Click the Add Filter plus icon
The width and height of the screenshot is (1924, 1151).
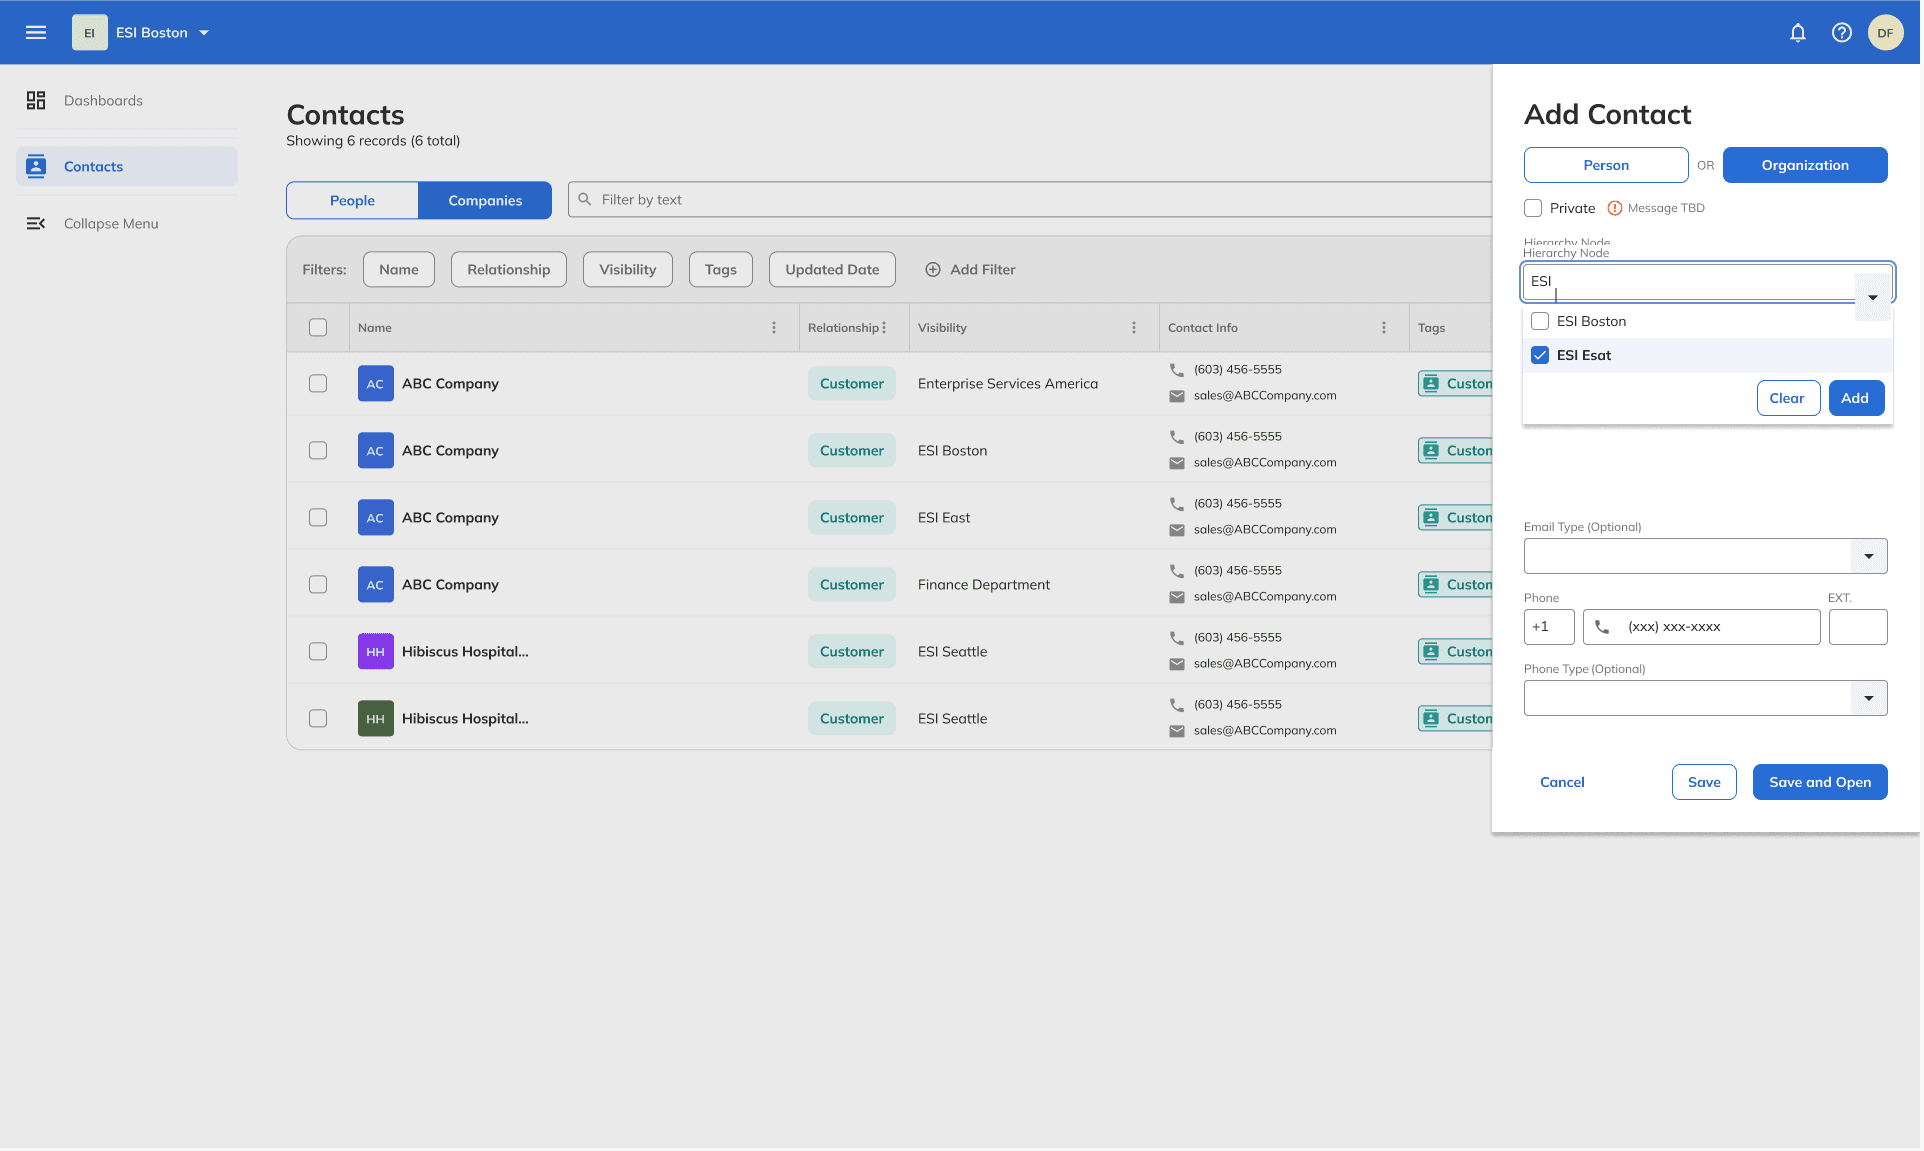click(933, 270)
